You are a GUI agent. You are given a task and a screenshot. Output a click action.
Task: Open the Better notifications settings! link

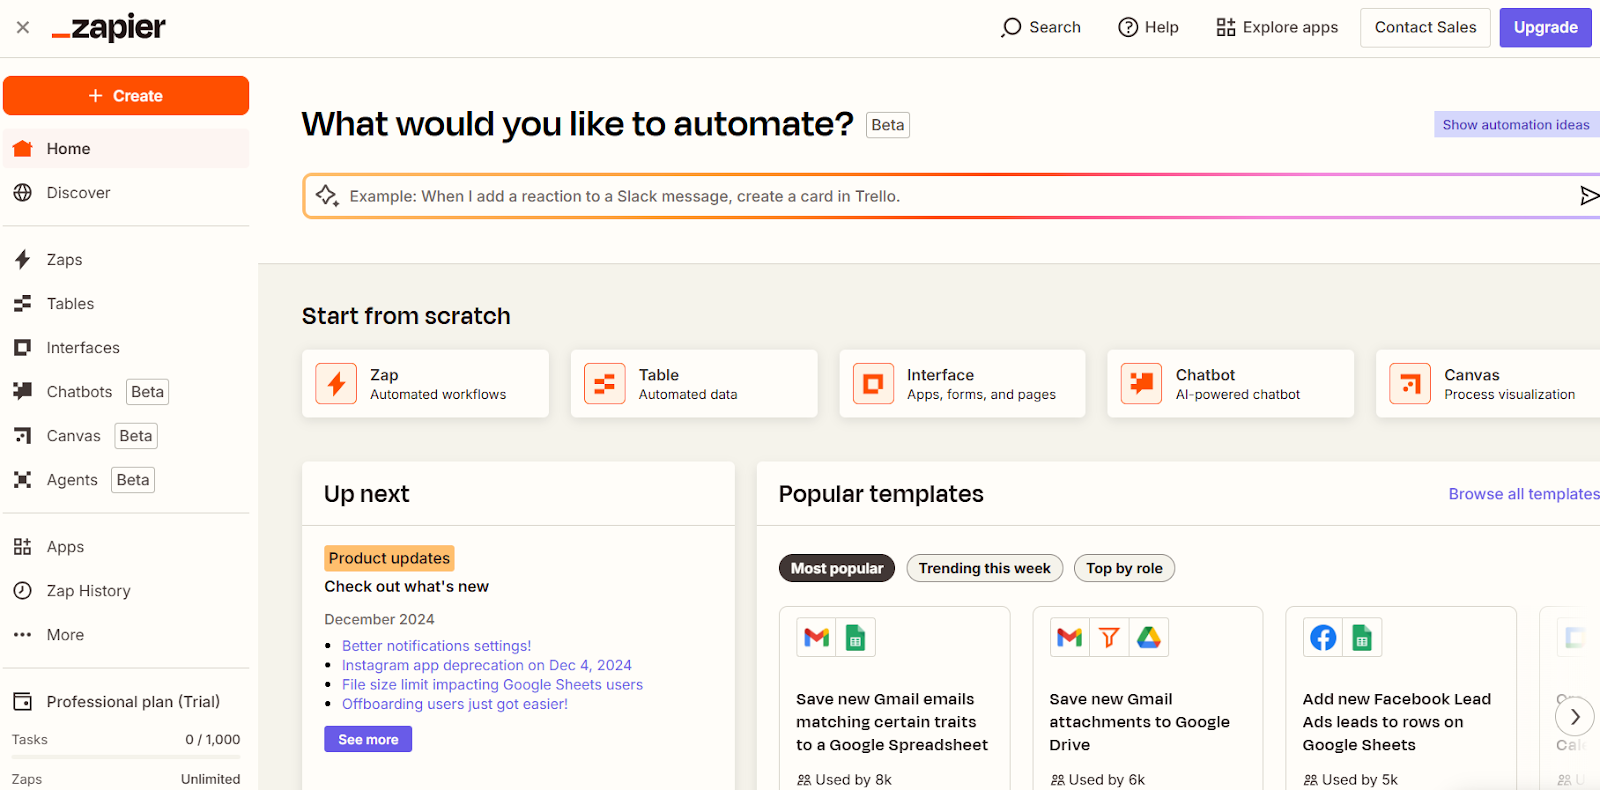point(437,646)
